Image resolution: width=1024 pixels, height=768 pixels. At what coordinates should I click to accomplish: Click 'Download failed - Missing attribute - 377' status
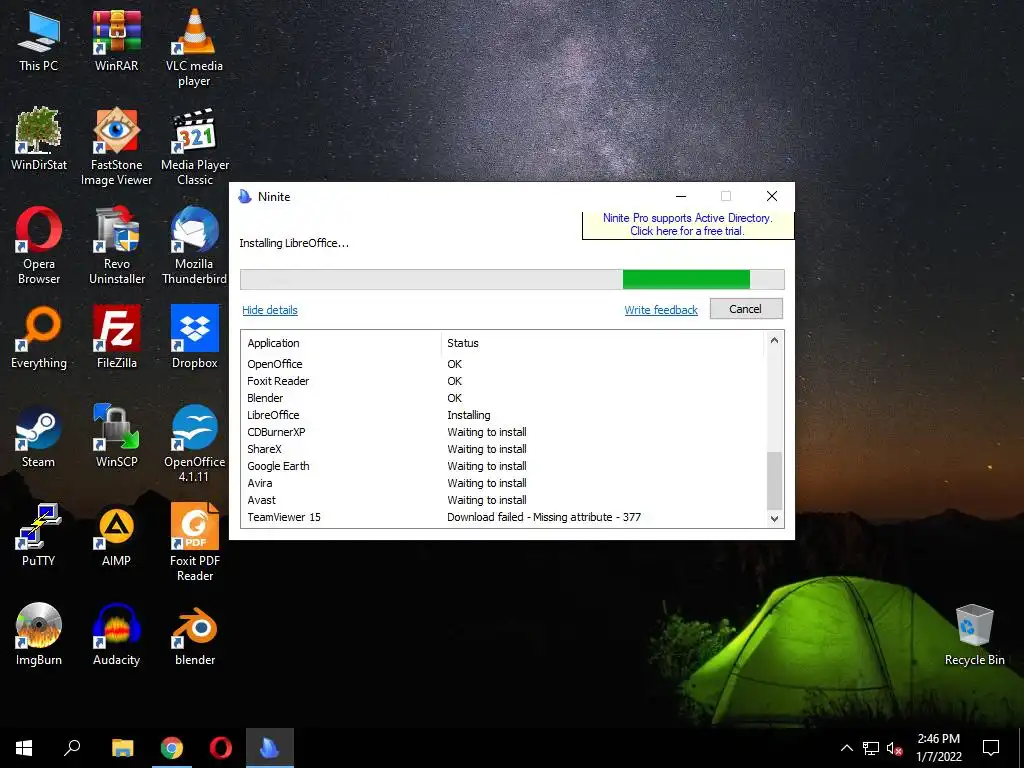click(x=544, y=517)
